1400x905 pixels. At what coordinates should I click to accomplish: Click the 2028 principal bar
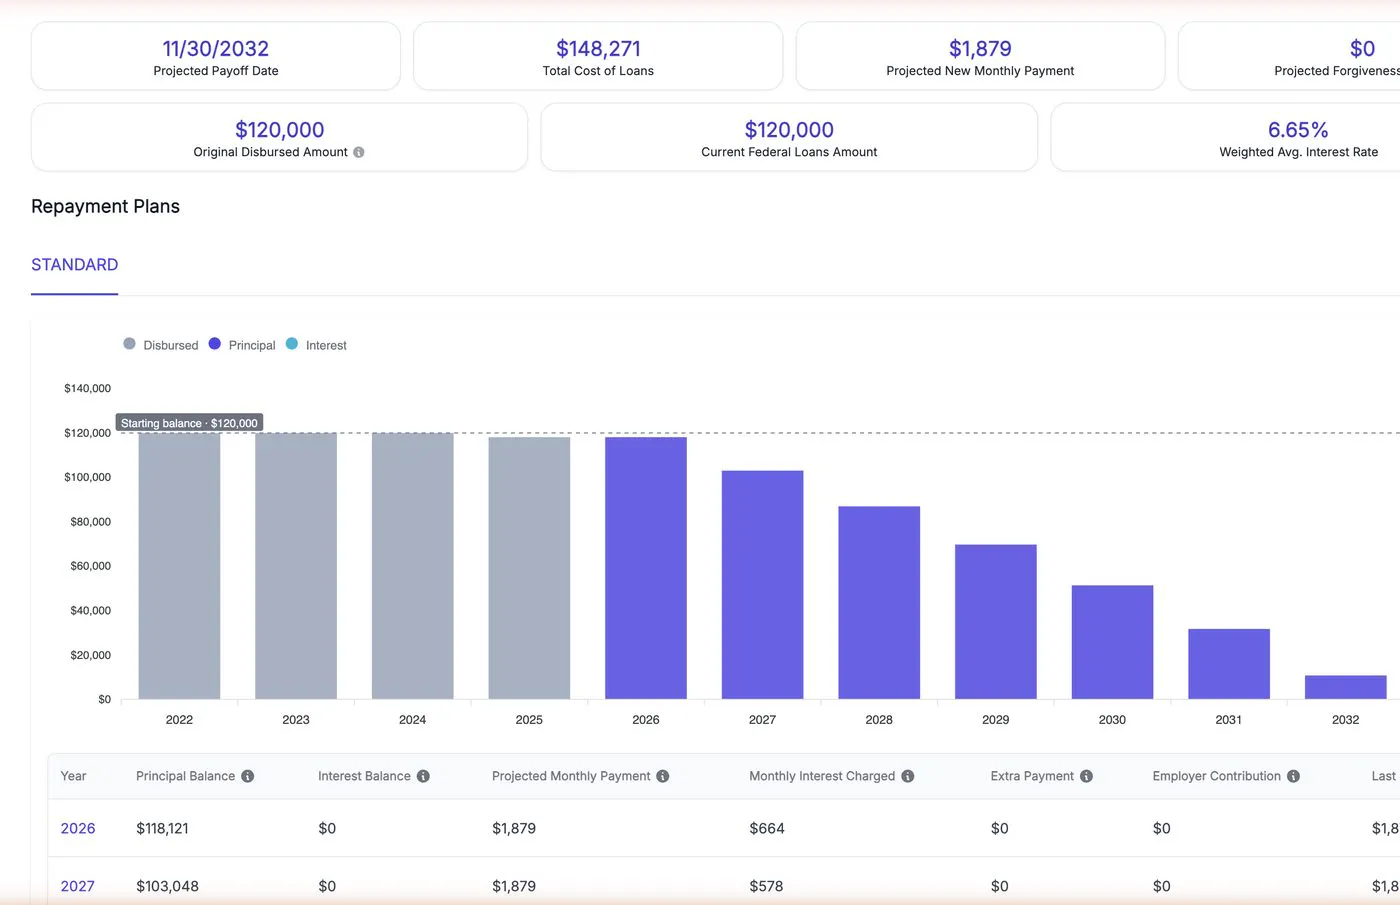coord(879,603)
